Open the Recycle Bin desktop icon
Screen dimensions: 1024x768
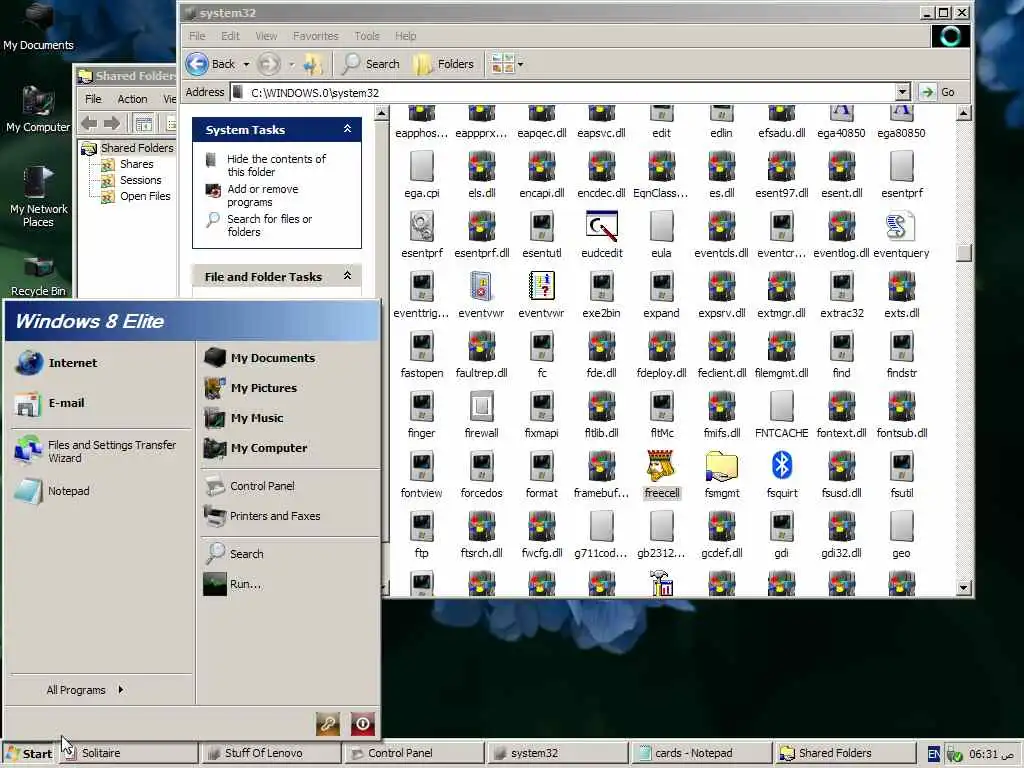[x=38, y=276]
